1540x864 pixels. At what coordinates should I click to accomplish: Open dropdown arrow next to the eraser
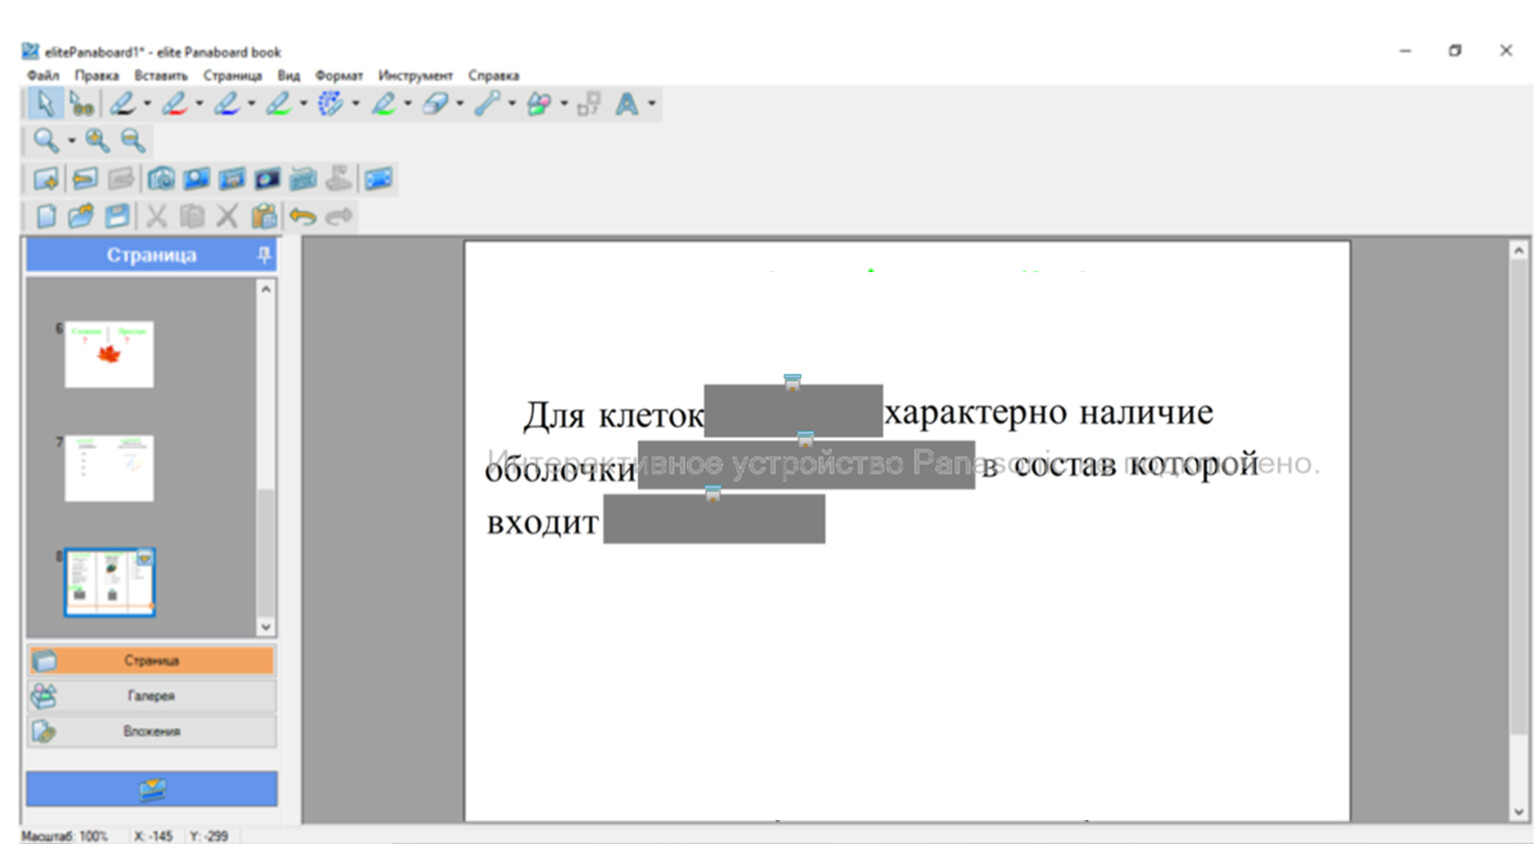[460, 104]
